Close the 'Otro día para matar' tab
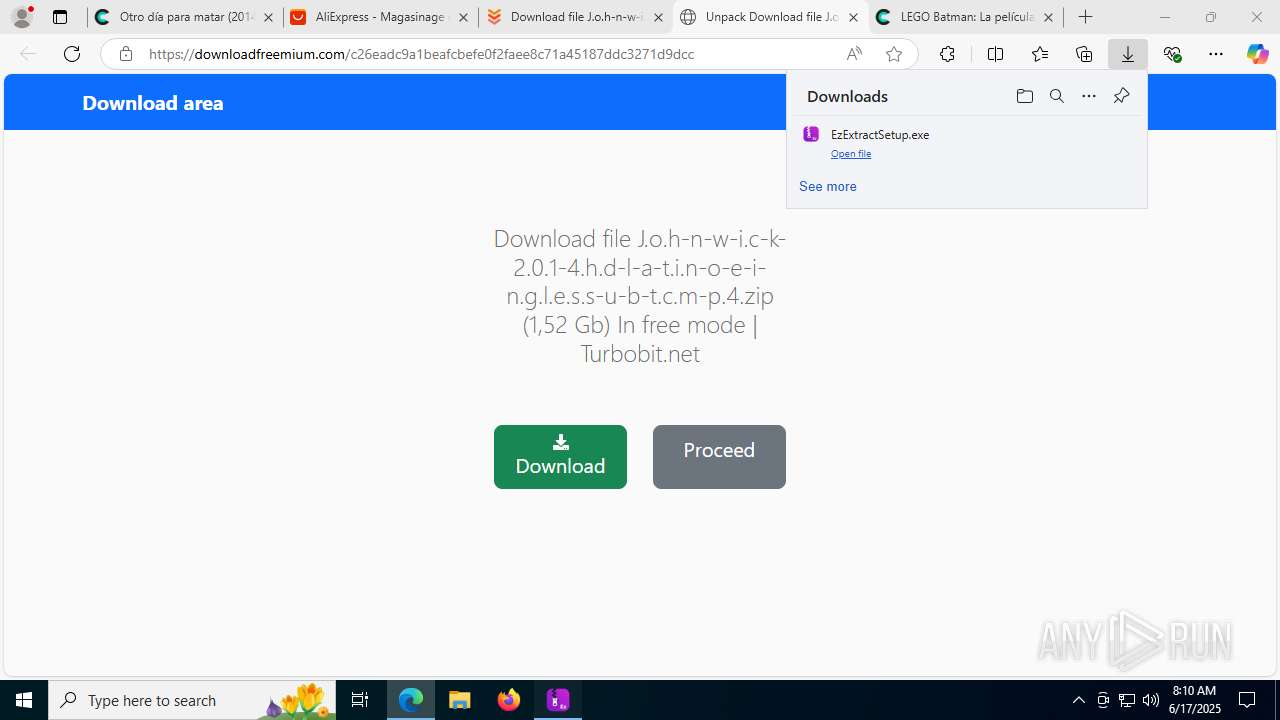 268,17
